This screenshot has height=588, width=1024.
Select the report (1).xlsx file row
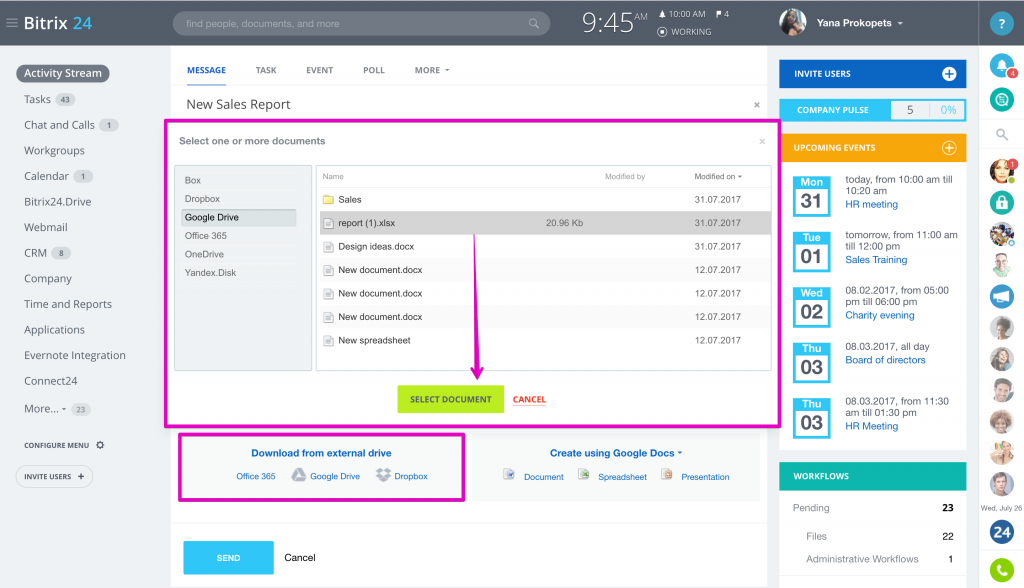[x=545, y=223]
